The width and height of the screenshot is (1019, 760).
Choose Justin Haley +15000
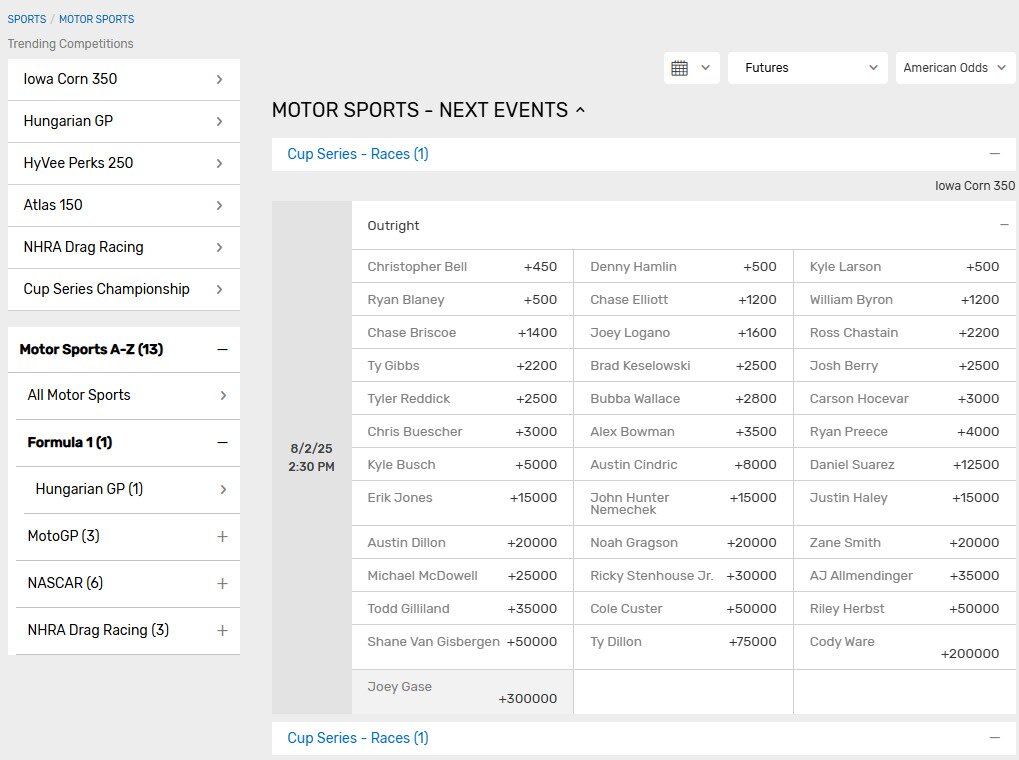pos(905,504)
